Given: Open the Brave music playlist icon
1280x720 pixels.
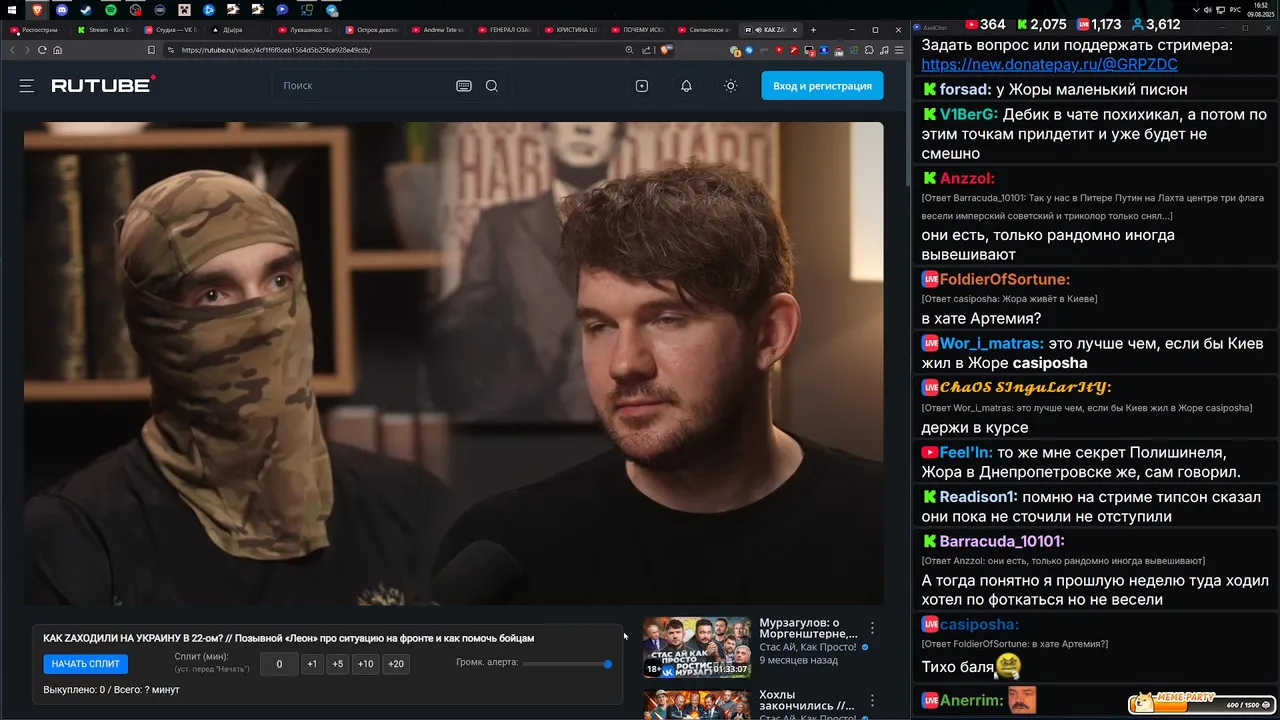Looking at the screenshot, I should pos(883,50).
